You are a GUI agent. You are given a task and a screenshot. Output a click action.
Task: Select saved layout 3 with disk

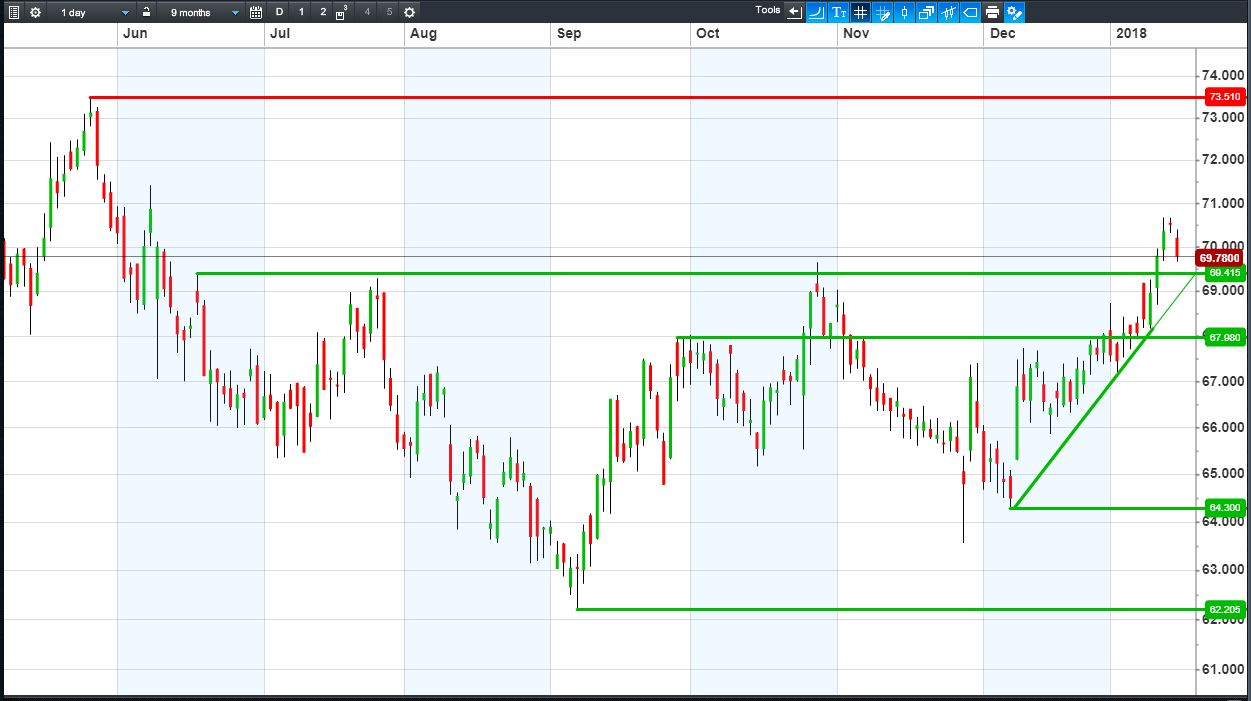(342, 12)
